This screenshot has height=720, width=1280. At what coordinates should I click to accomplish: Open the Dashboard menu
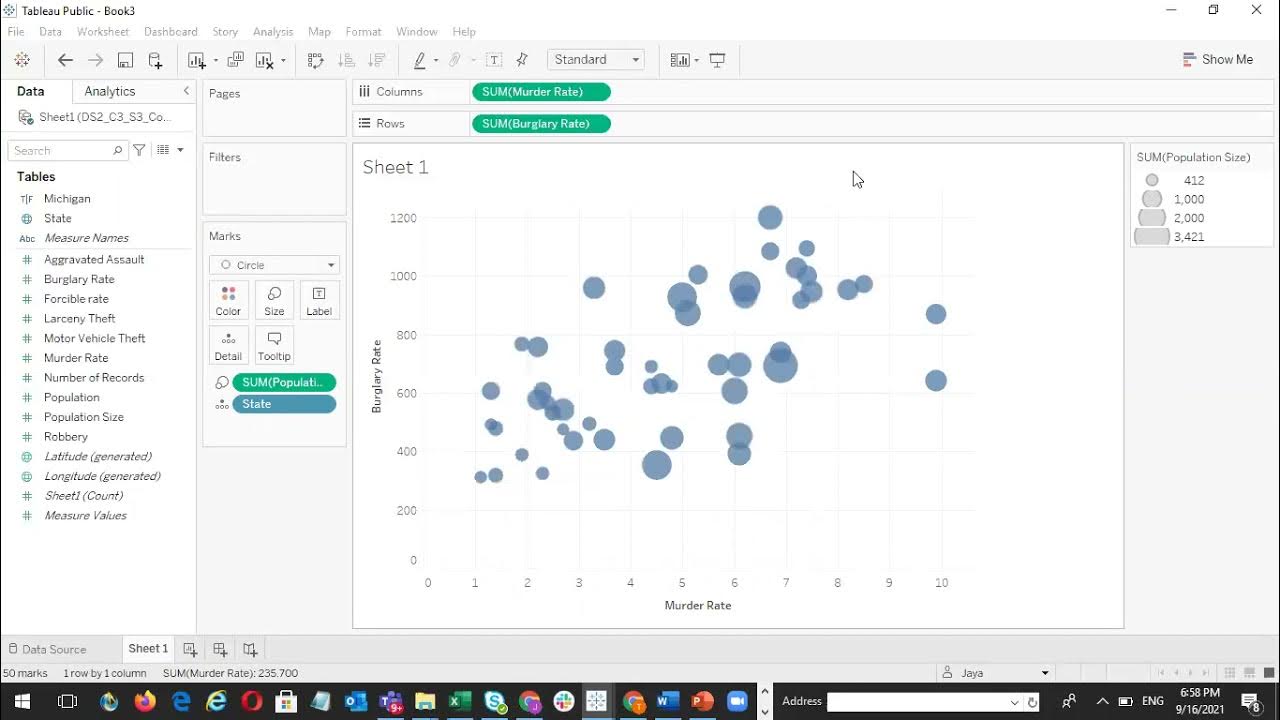171,32
